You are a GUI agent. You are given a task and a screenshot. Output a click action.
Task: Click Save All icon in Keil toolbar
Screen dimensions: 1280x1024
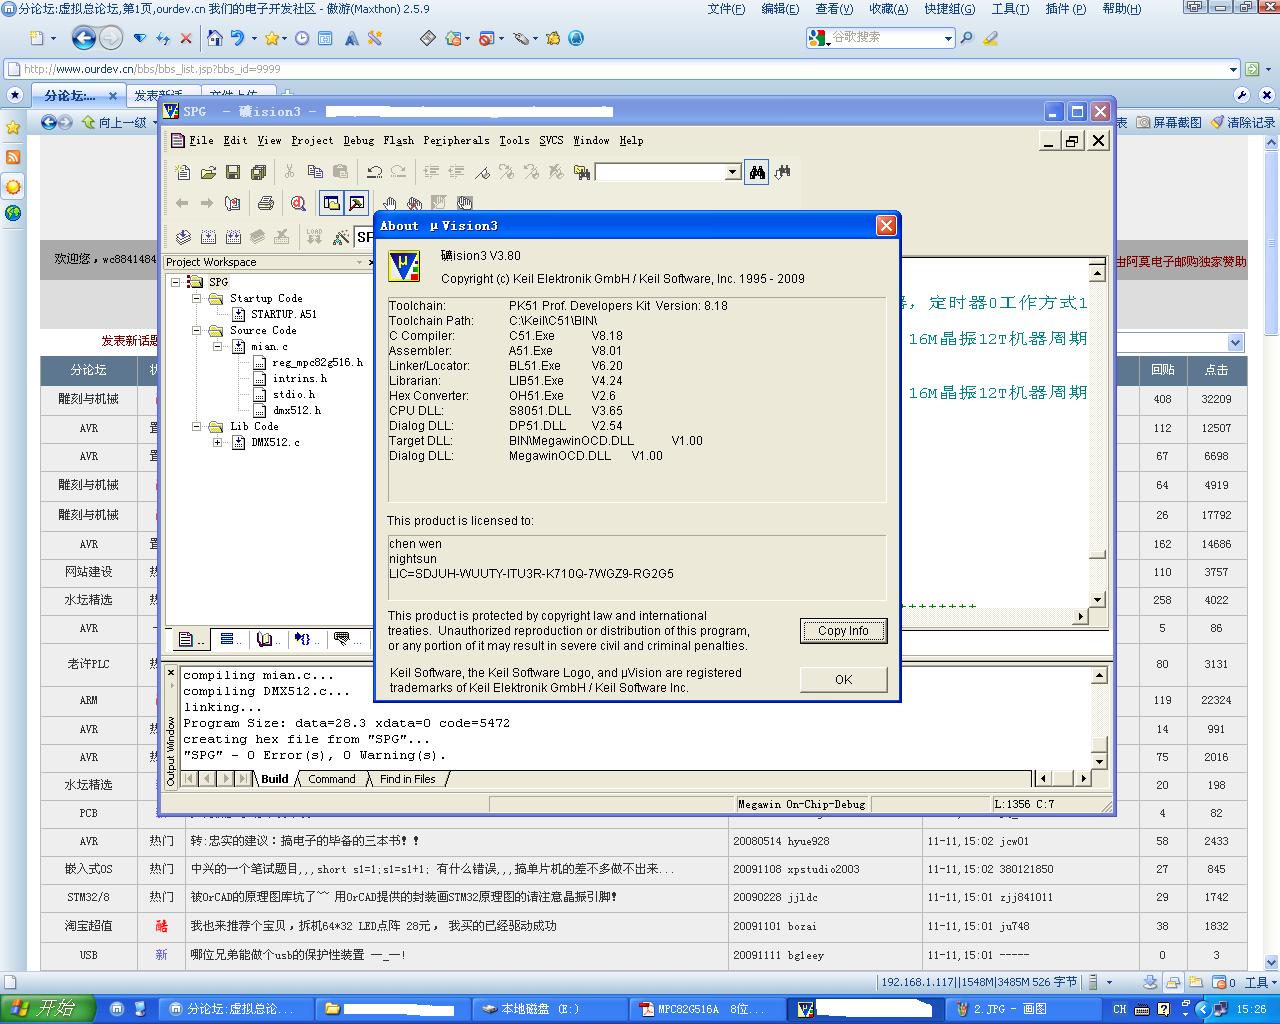(258, 172)
